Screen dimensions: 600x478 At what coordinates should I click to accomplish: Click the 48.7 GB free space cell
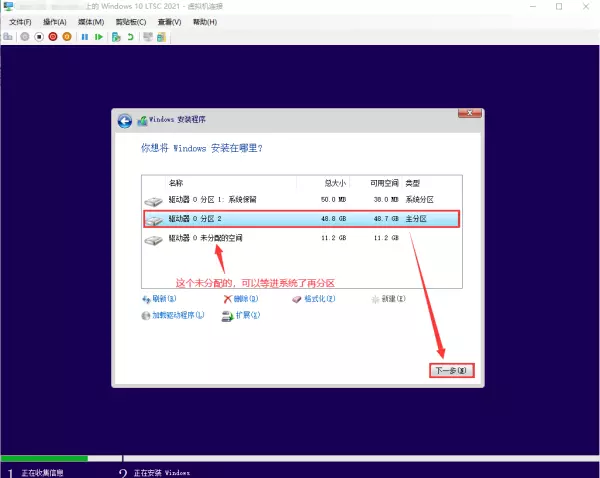386,219
